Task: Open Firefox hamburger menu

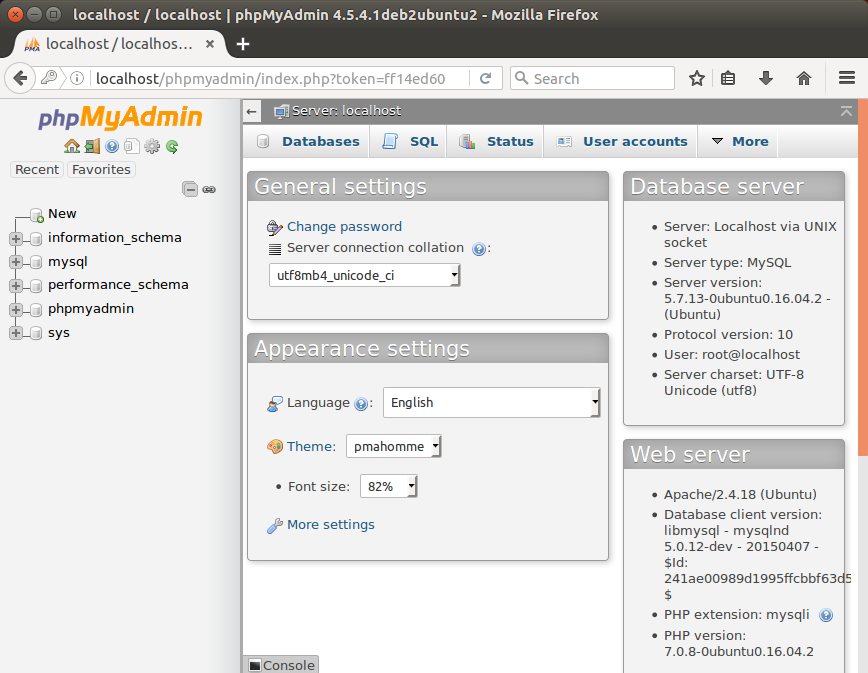Action: pos(847,78)
